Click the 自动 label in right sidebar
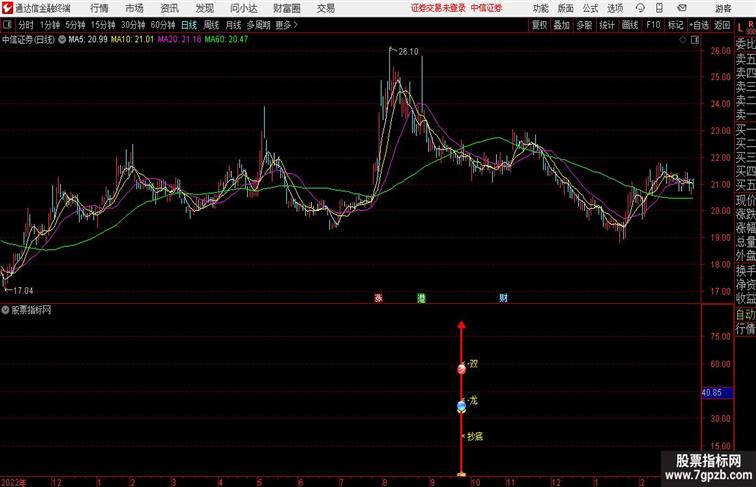Screen dimensions: 756x487 (x=745, y=314)
